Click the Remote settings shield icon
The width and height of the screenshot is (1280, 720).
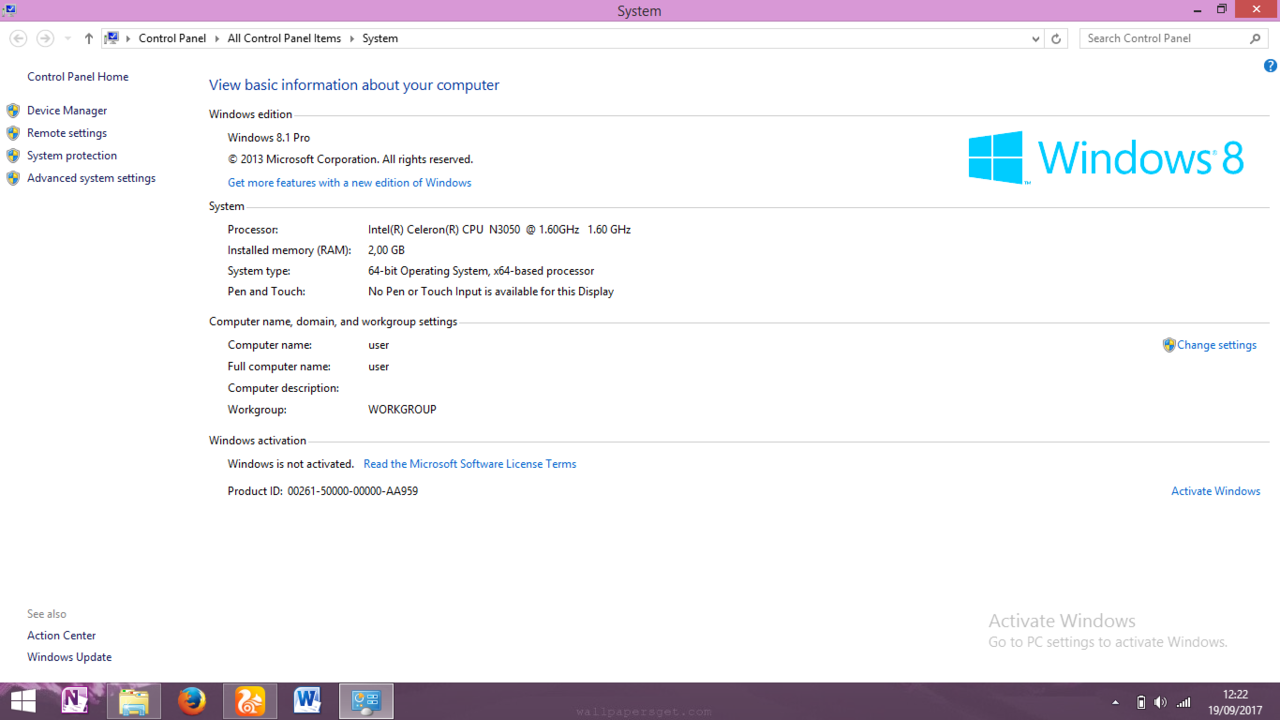pyautogui.click(x=13, y=133)
